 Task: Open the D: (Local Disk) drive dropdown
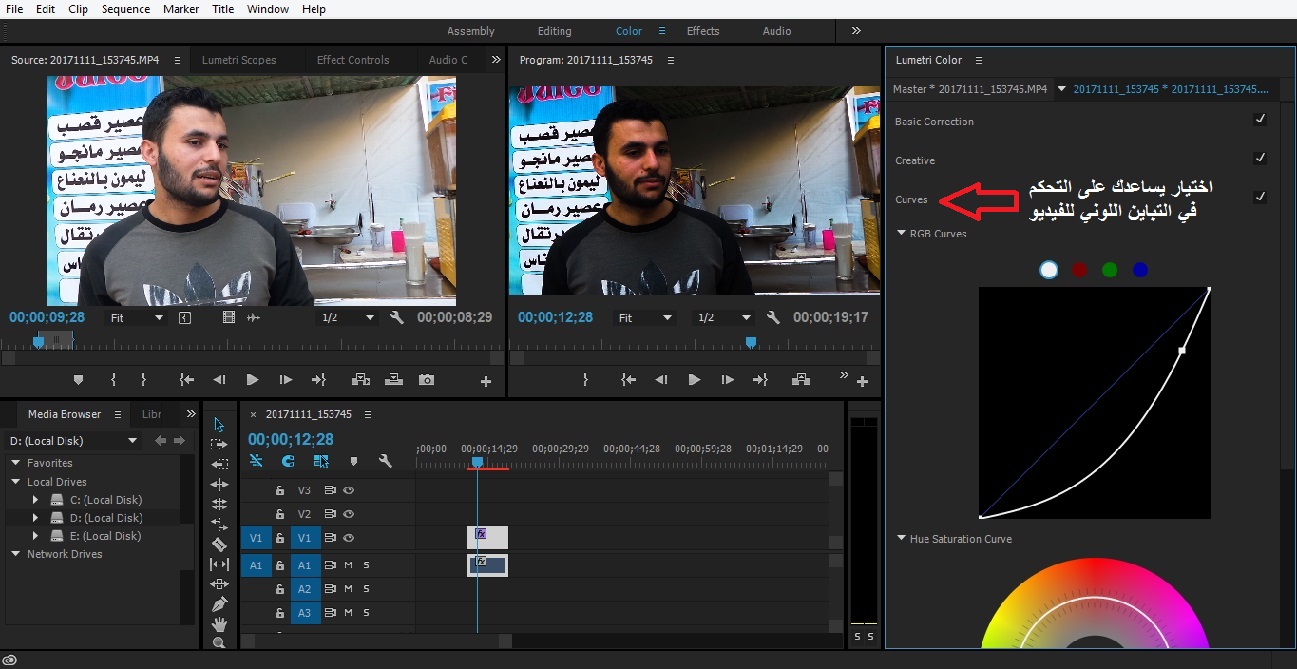click(73, 441)
